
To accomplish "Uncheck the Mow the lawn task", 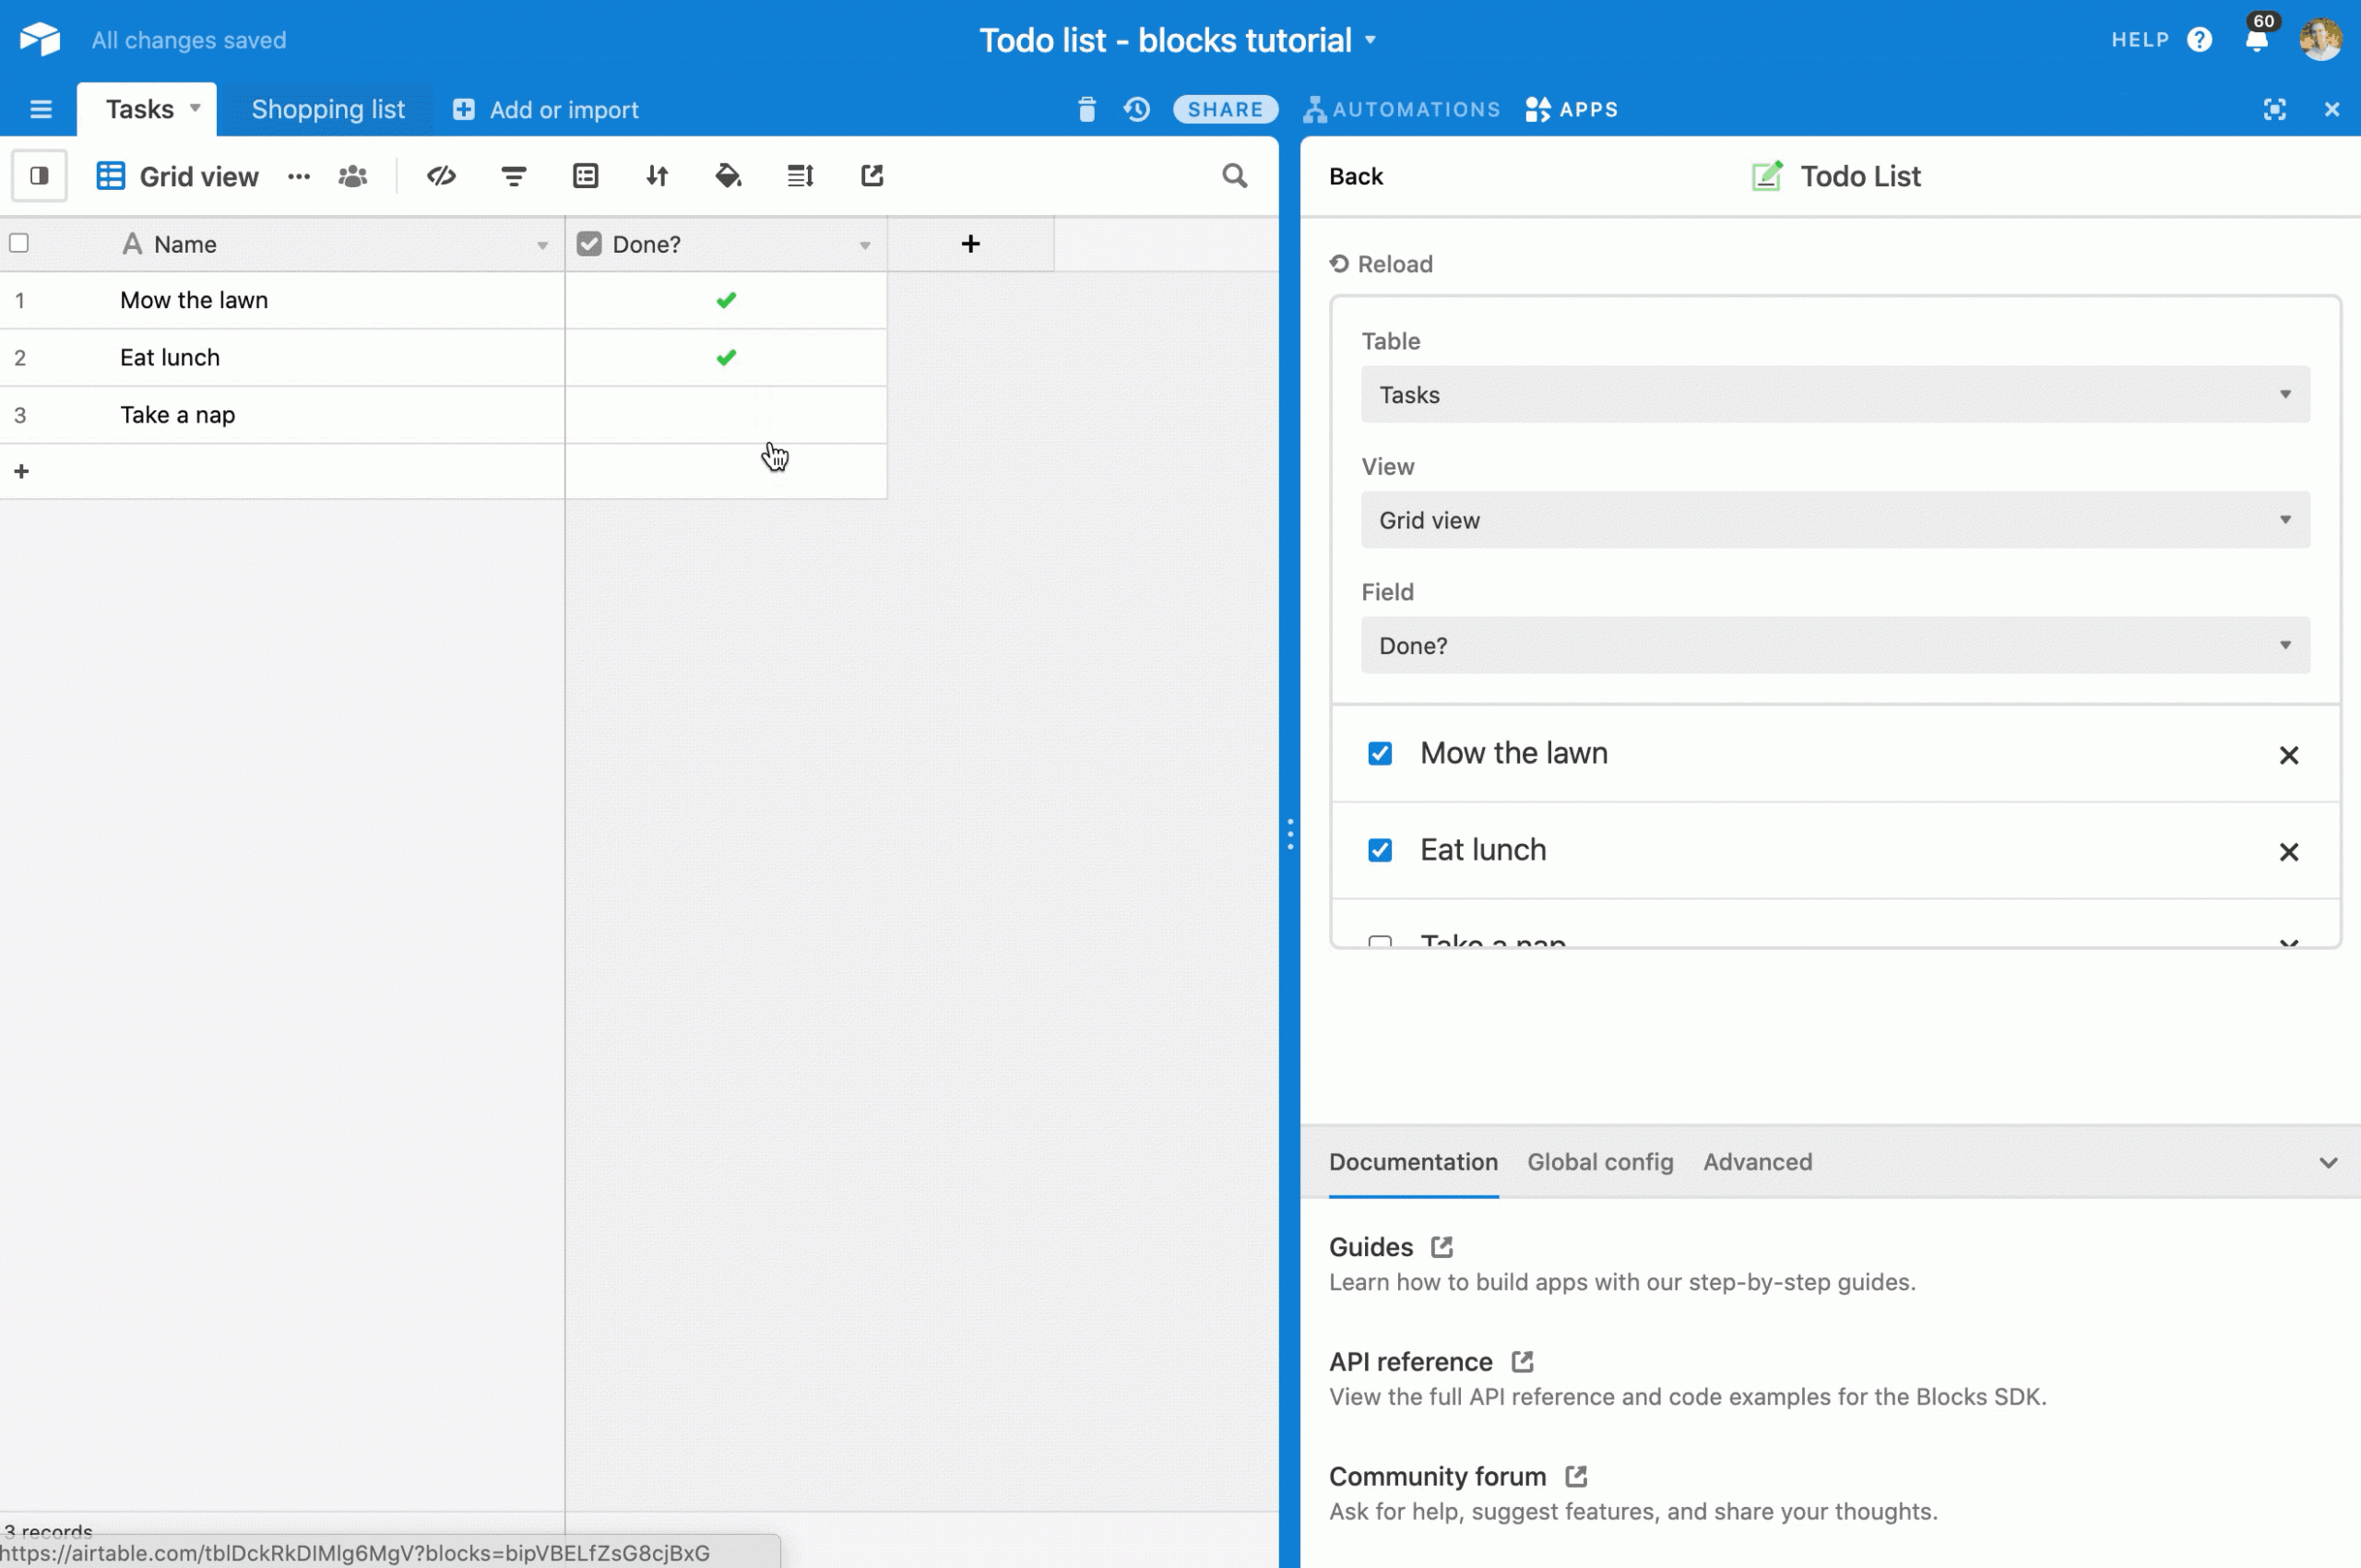I will [1380, 753].
